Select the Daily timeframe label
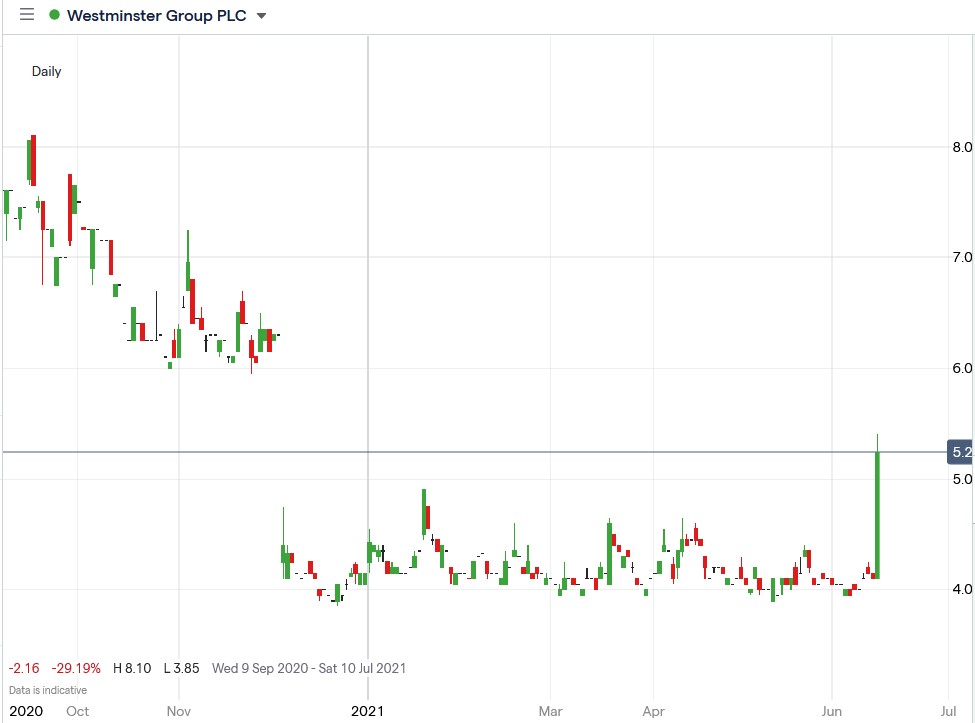The height and width of the screenshot is (723, 975). pos(46,71)
